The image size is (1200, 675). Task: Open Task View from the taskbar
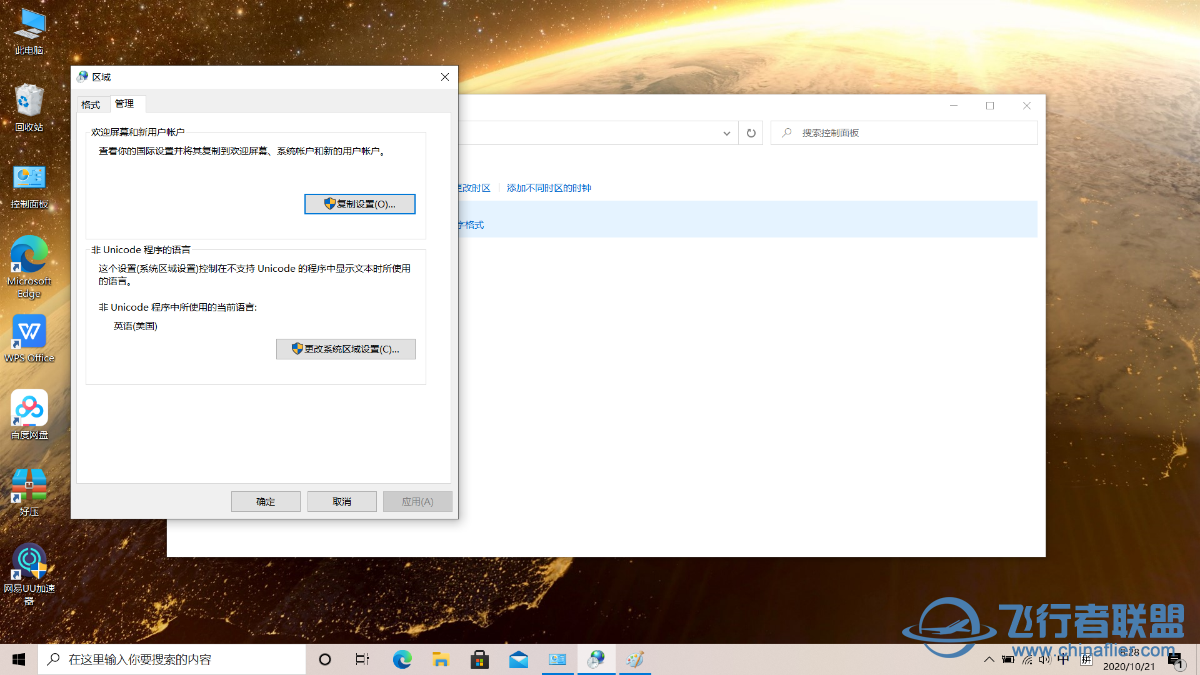point(363,659)
